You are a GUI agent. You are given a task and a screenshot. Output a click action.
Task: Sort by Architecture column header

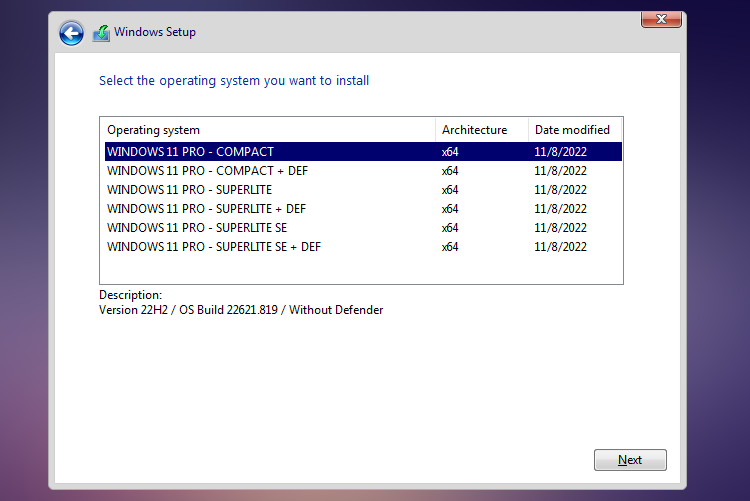(x=482, y=130)
